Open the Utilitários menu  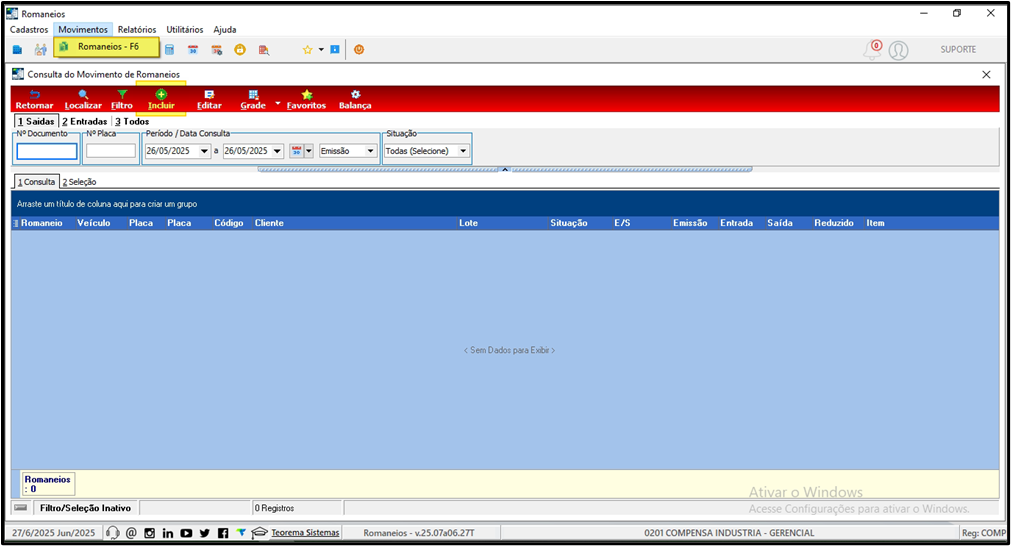(x=184, y=30)
